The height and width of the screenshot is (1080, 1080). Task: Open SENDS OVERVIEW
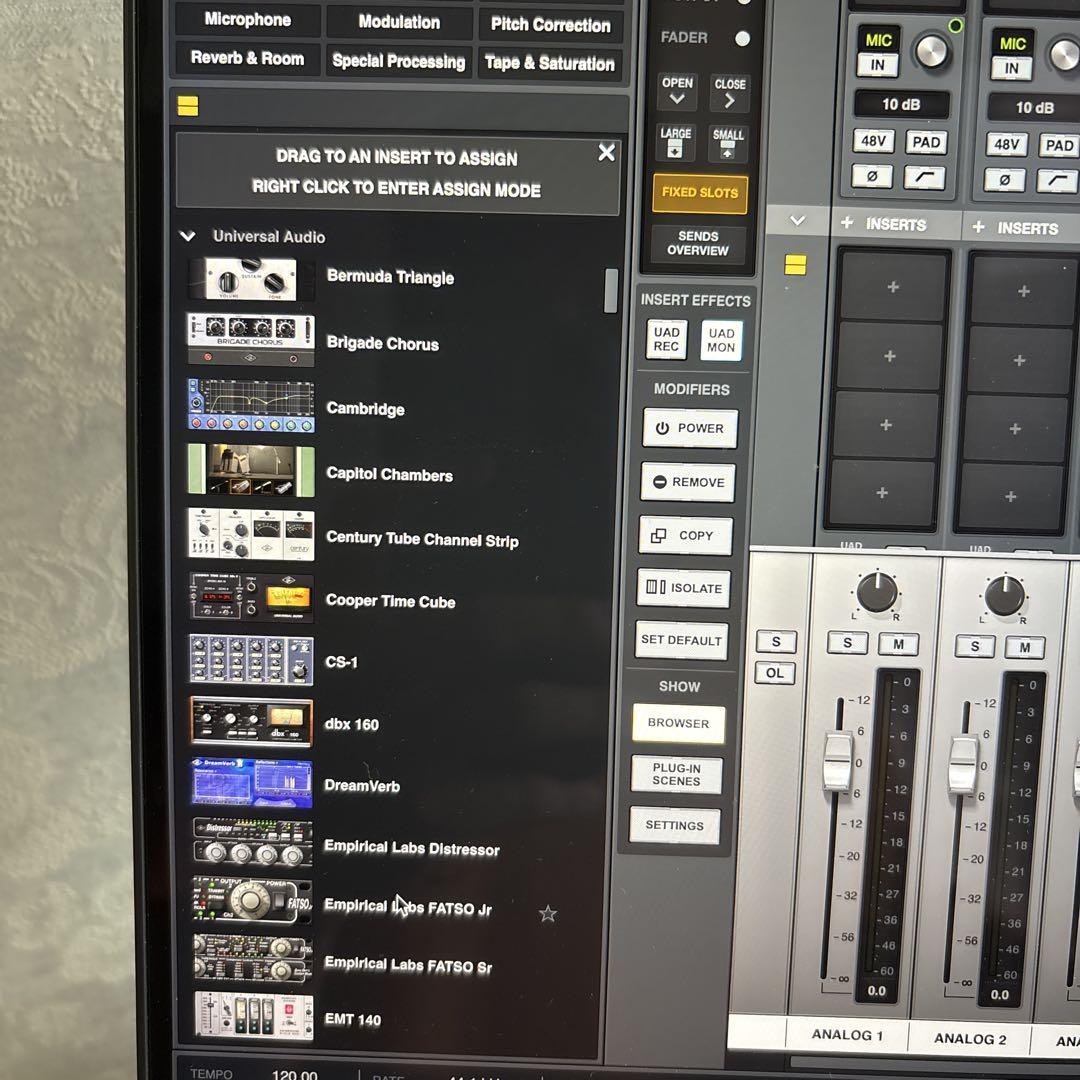click(x=698, y=244)
